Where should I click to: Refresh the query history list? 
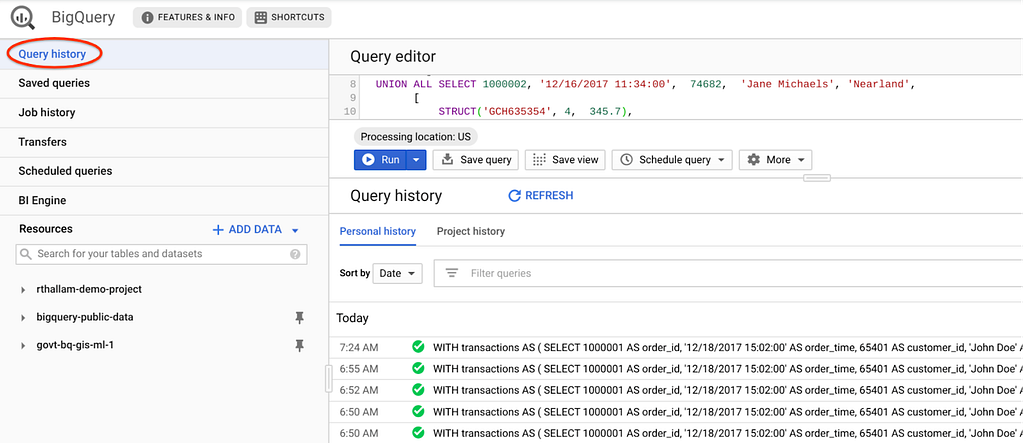541,195
